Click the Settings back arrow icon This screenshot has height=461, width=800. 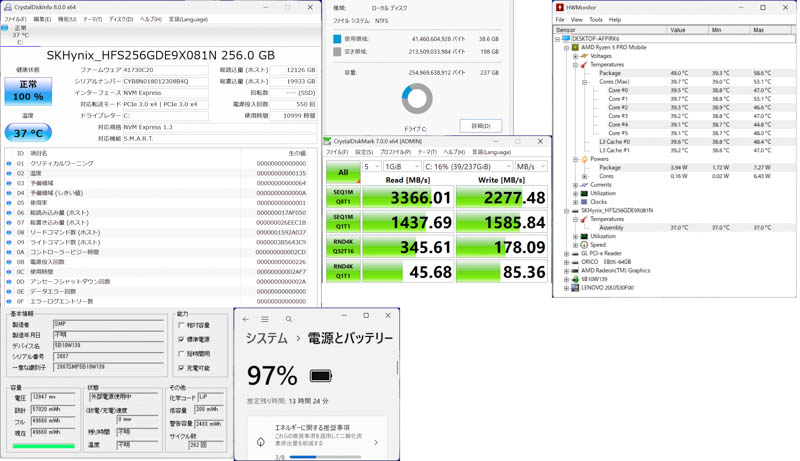click(x=246, y=319)
